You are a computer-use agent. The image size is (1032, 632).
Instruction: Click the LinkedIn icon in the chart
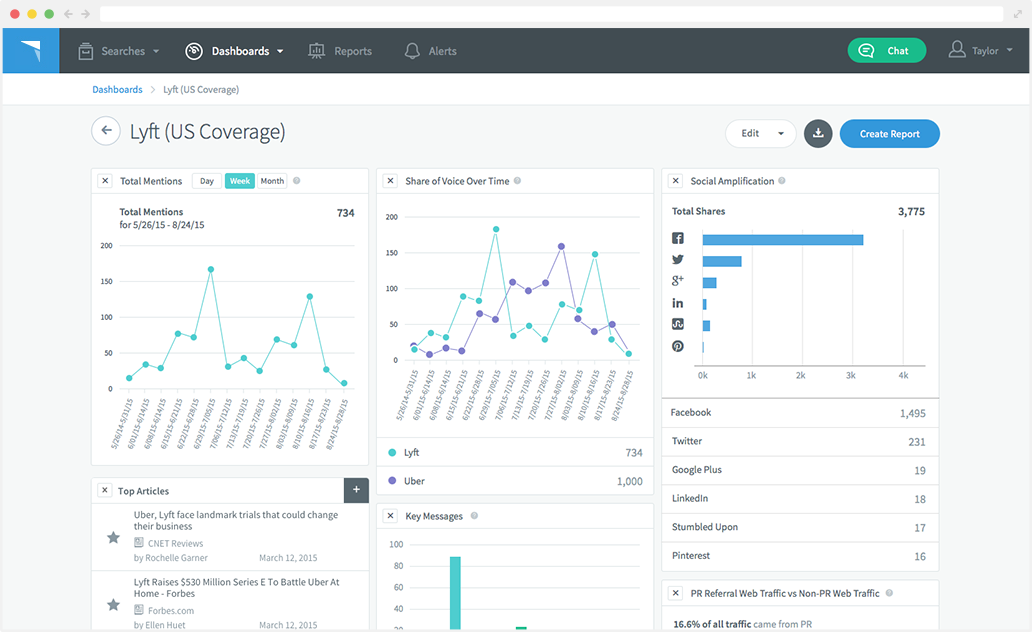click(x=678, y=303)
